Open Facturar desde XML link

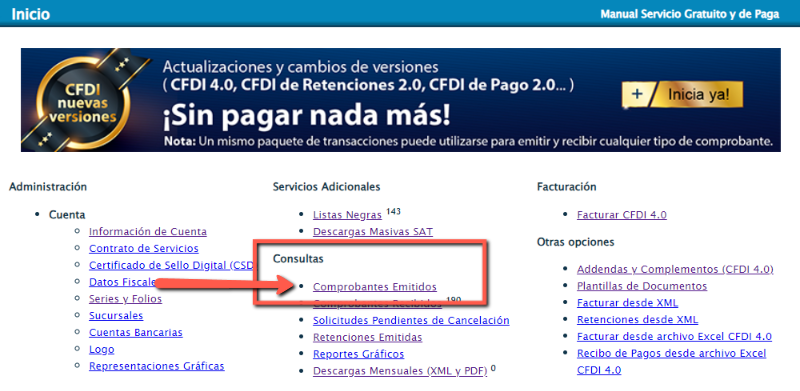(628, 303)
